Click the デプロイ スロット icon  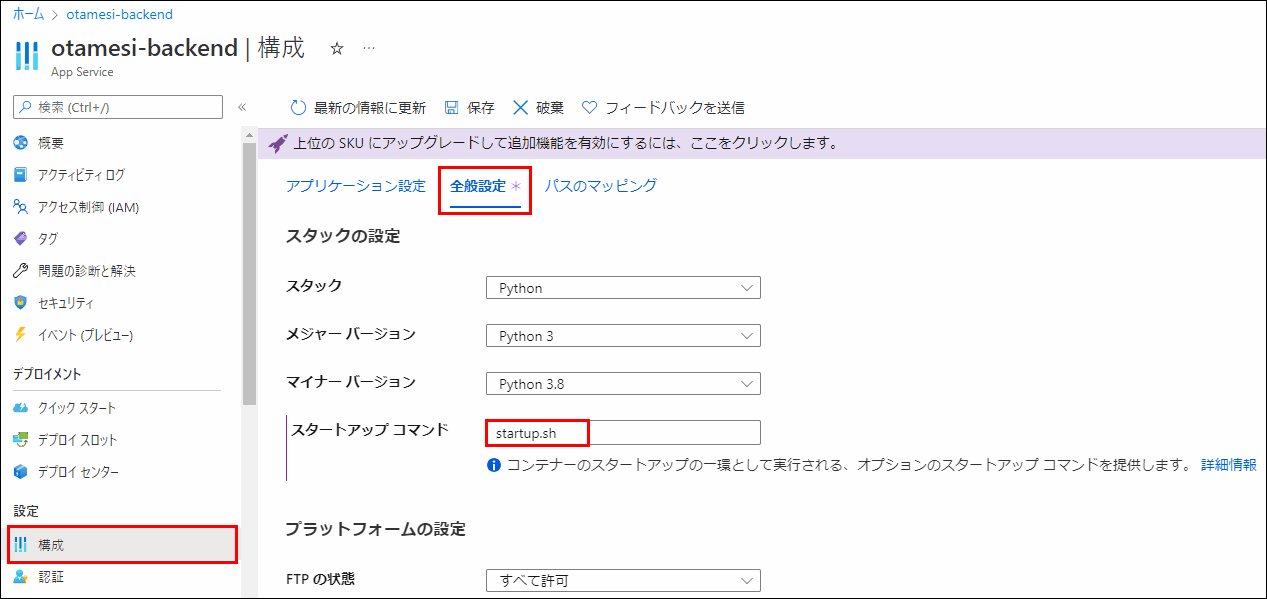tap(21, 440)
